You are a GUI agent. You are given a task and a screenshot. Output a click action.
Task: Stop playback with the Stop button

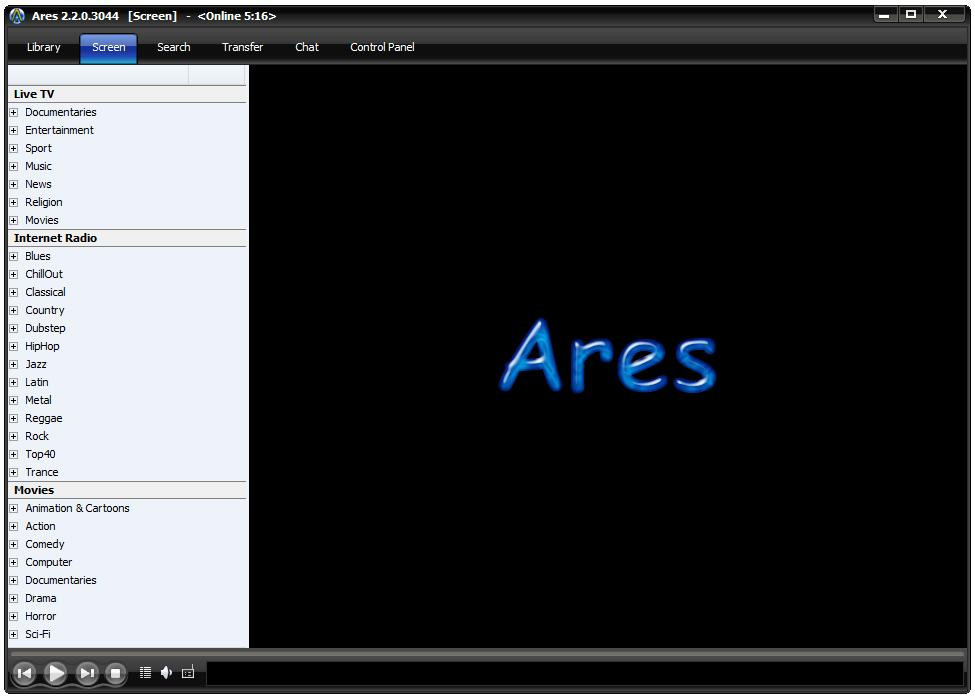pos(116,674)
